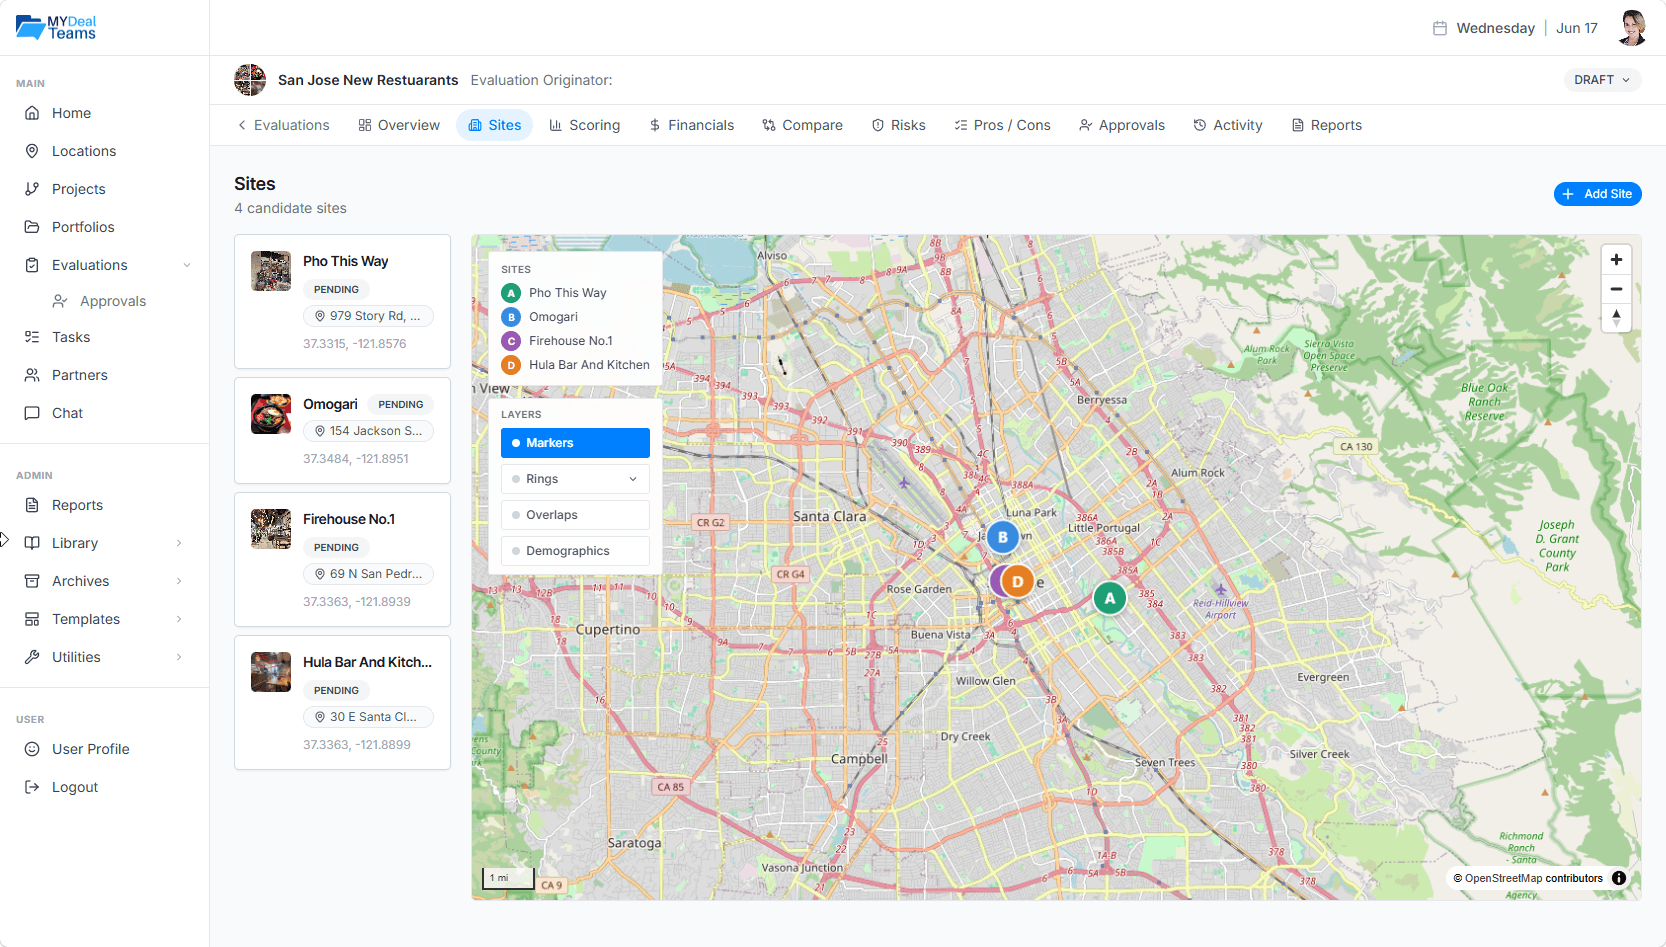Screen dimensions: 1666x947
Task: Click the Portfolios folder icon
Action: 32,227
